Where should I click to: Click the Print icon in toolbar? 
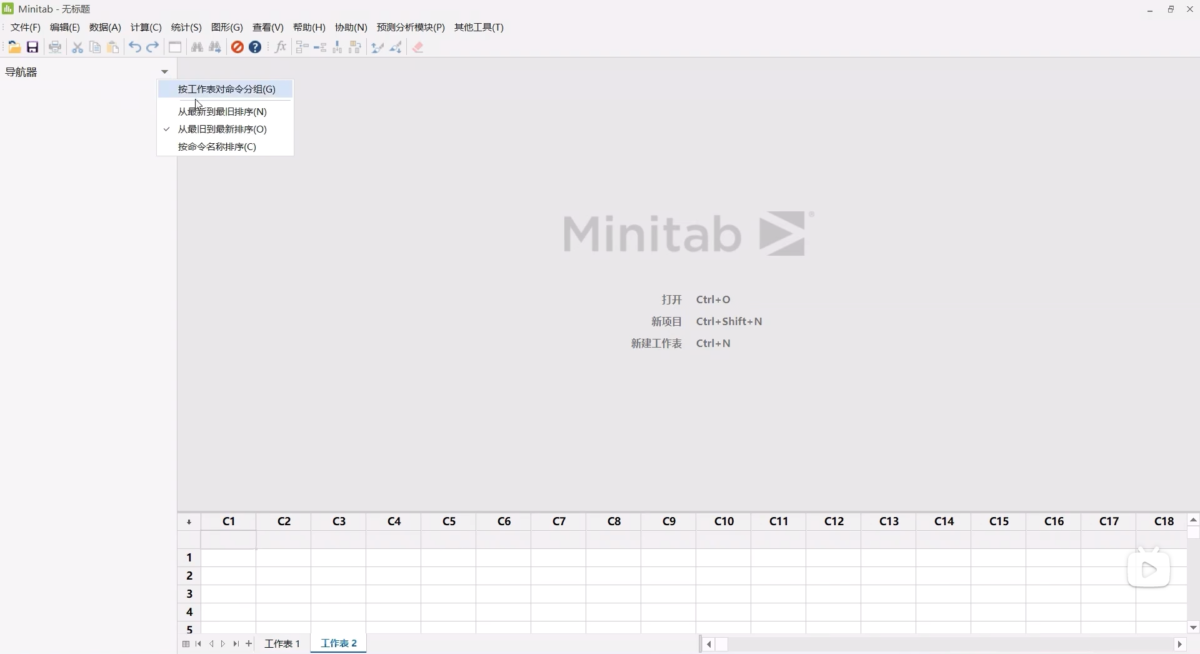[55, 47]
